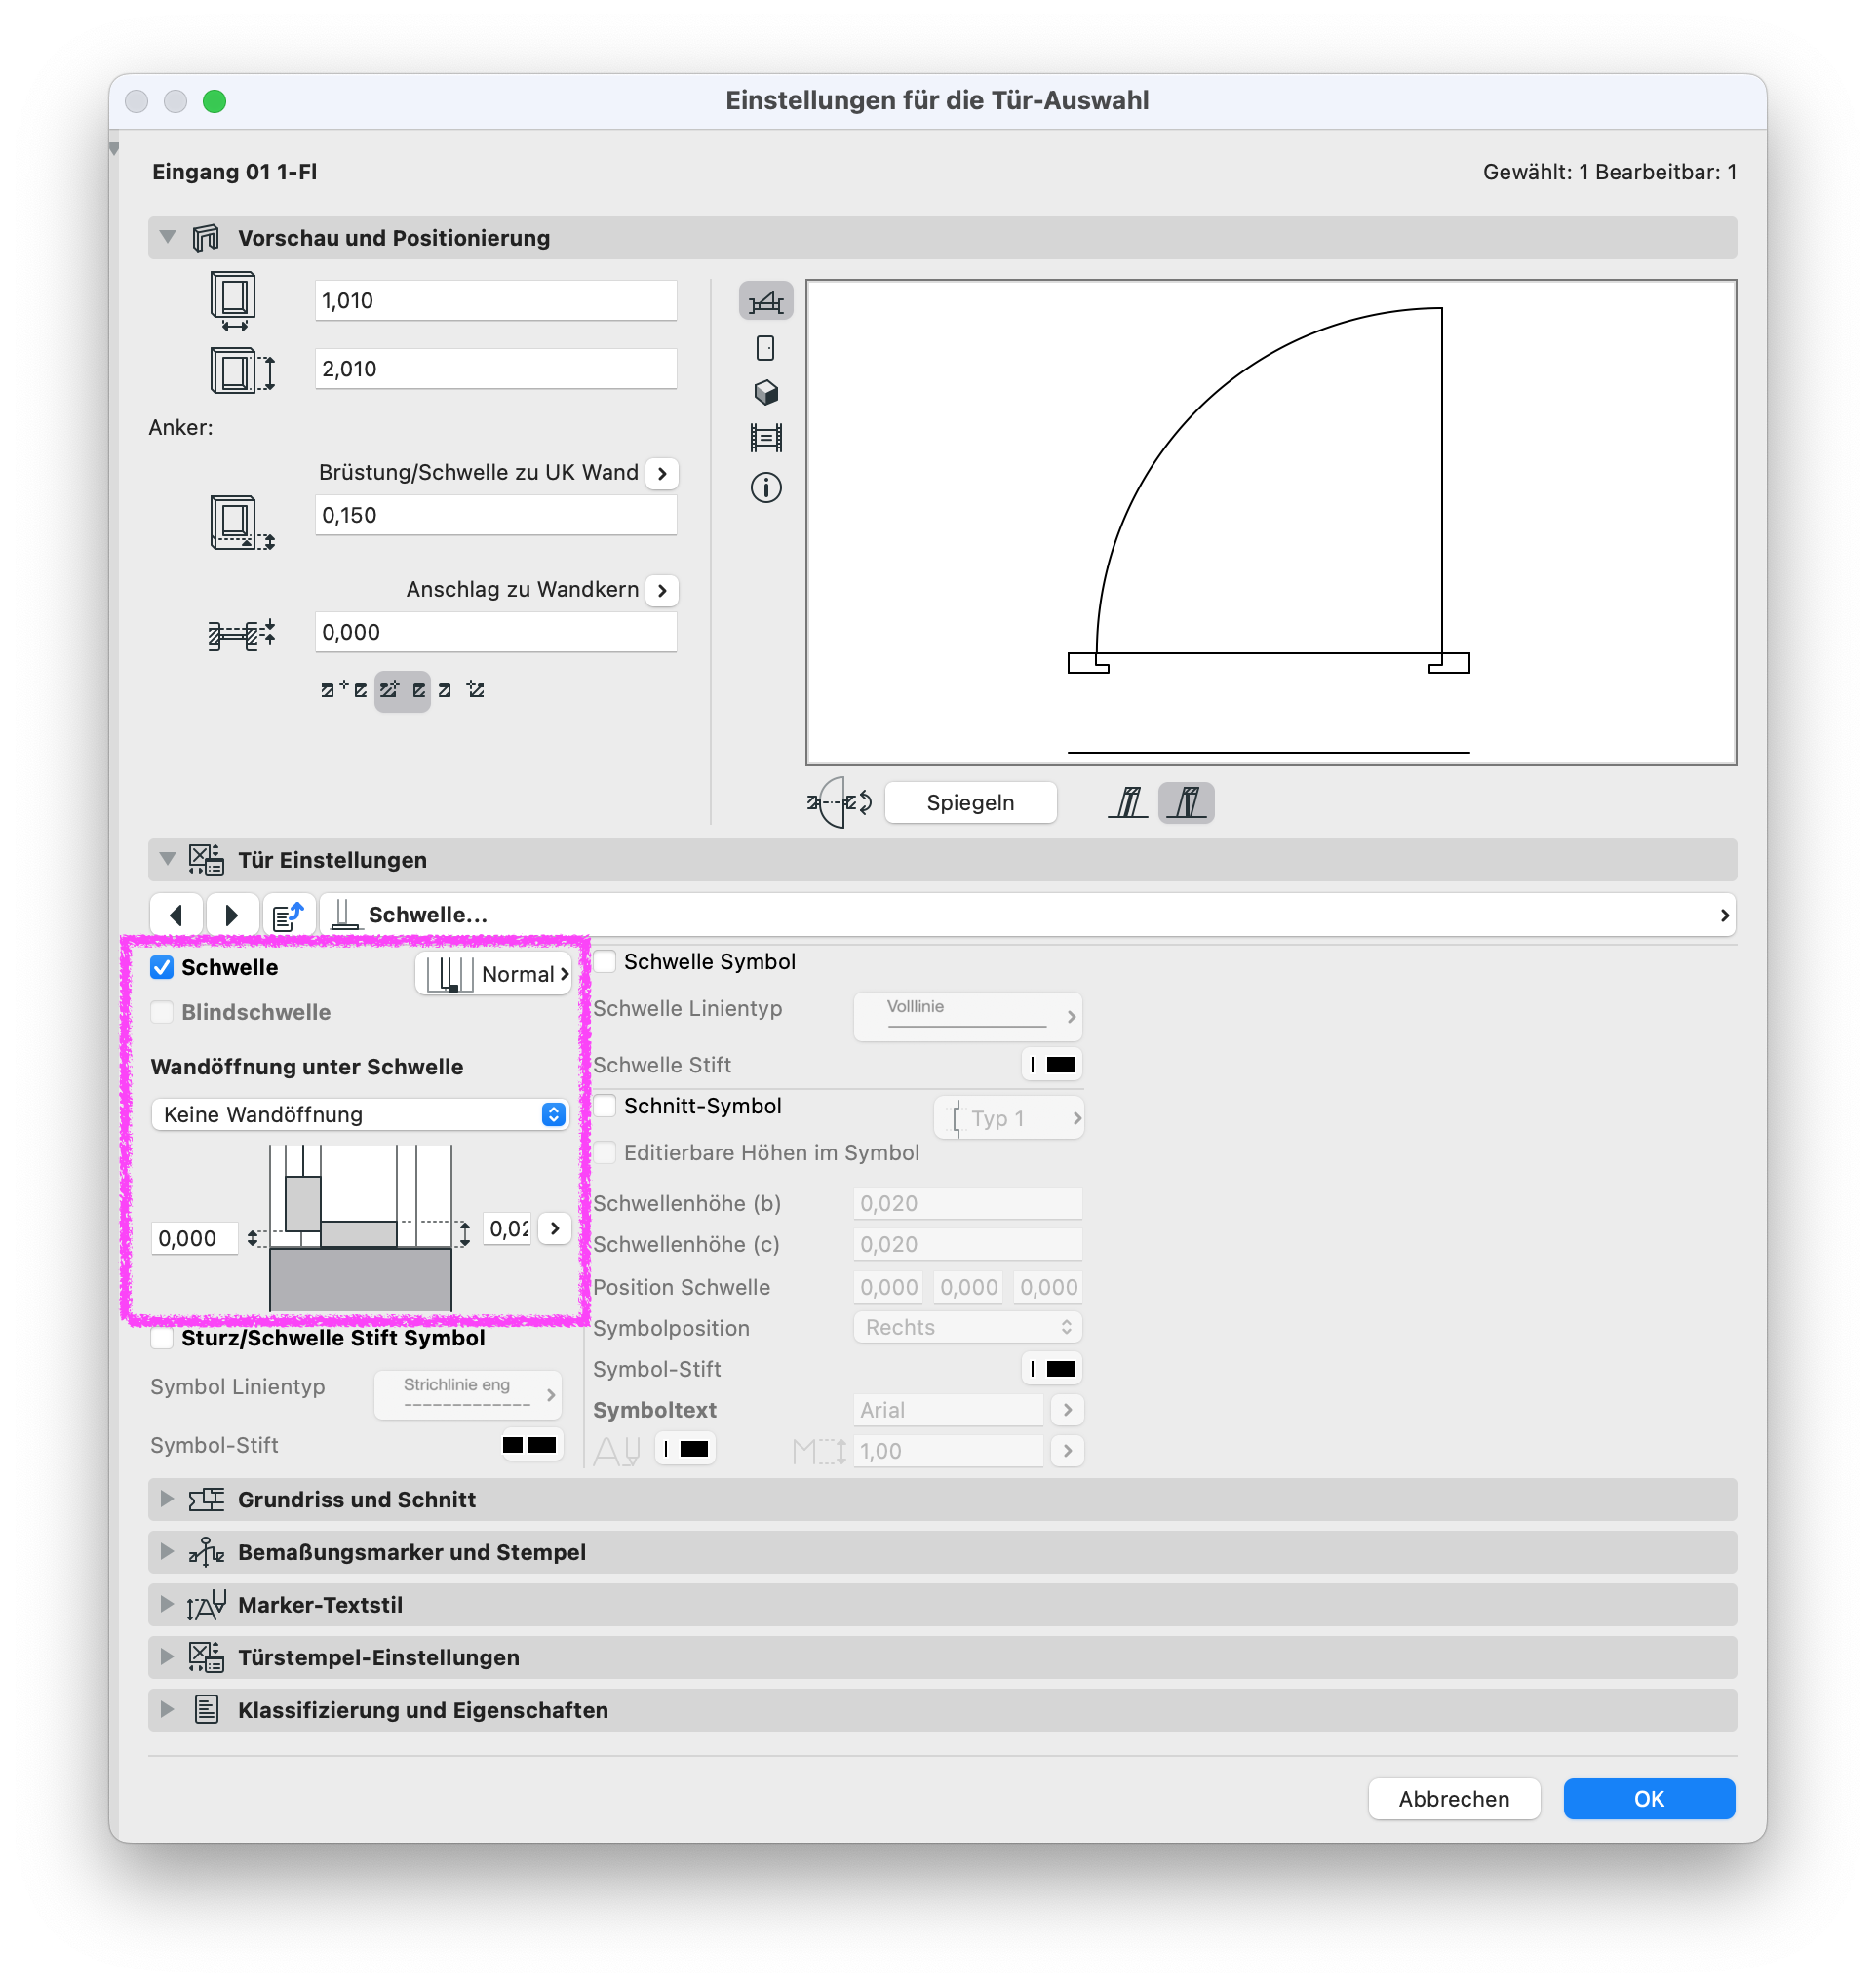
Task: Open the Symbolposition Rechts dropdown
Action: click(969, 1327)
